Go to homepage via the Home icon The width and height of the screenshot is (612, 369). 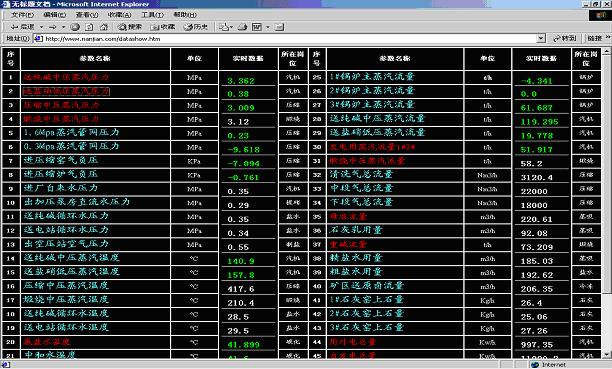pos(103,27)
